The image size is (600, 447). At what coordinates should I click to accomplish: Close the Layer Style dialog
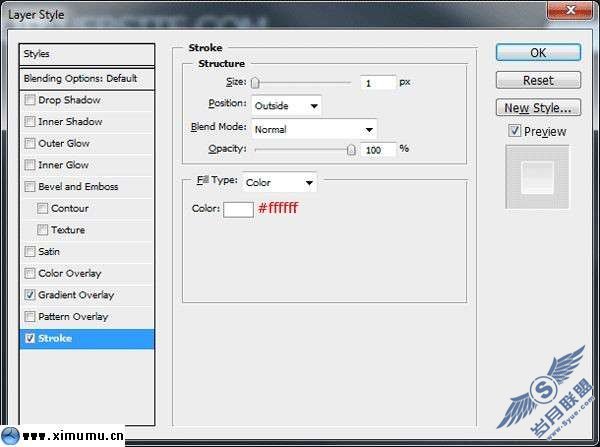click(x=570, y=10)
